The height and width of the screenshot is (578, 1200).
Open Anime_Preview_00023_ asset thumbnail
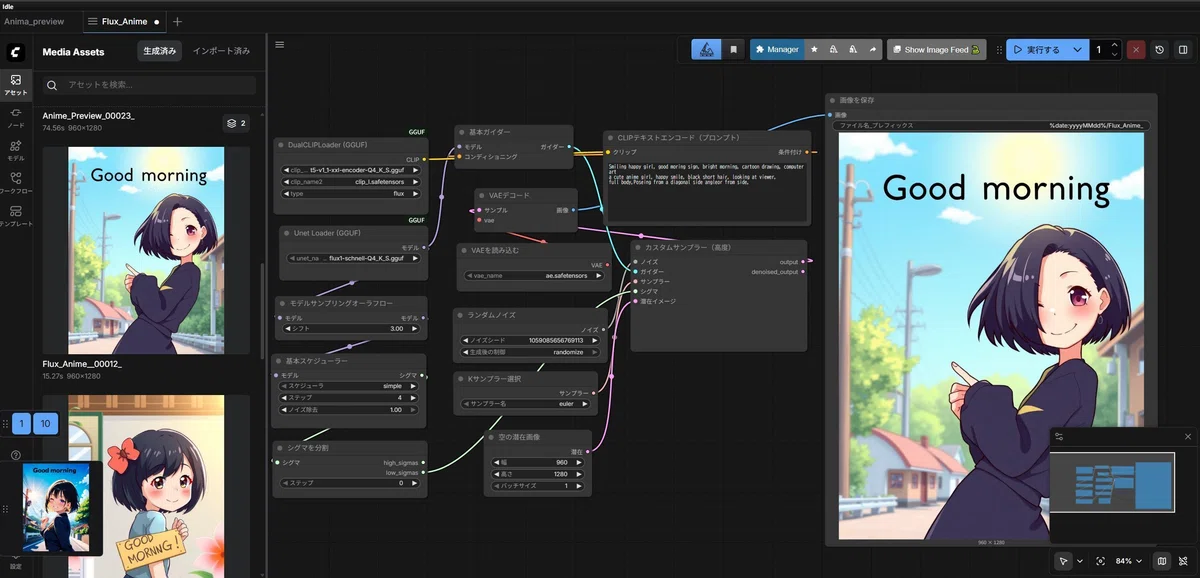[x=146, y=250]
